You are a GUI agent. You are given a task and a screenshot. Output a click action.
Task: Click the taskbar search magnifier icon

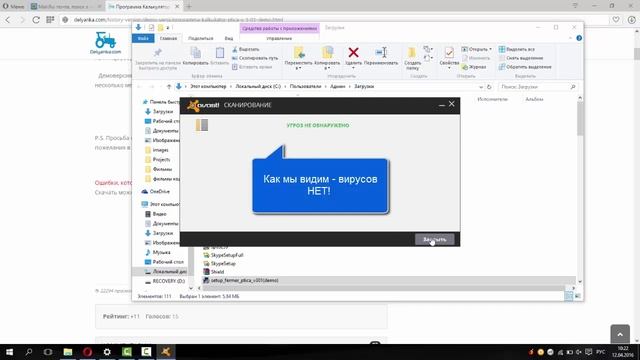29,351
